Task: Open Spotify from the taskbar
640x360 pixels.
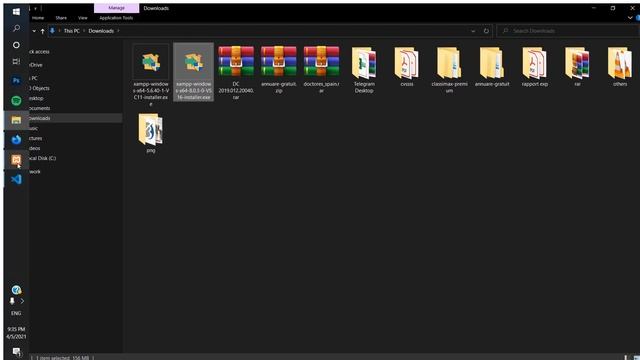Action: 16,100
